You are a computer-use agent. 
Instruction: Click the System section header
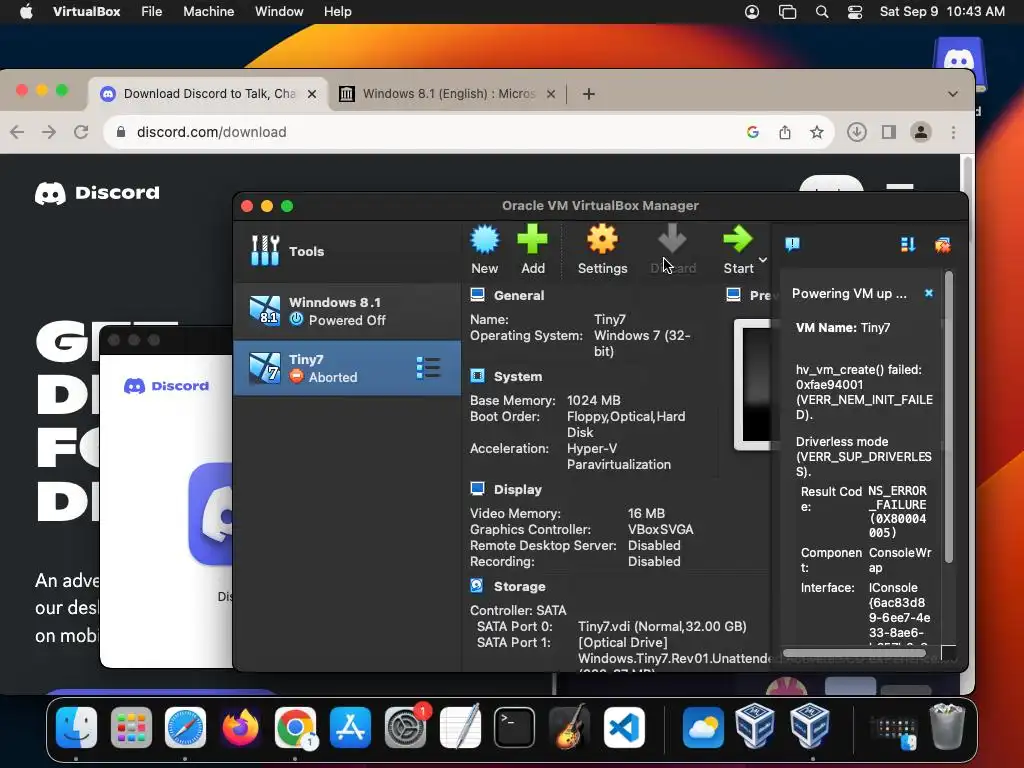click(x=518, y=376)
